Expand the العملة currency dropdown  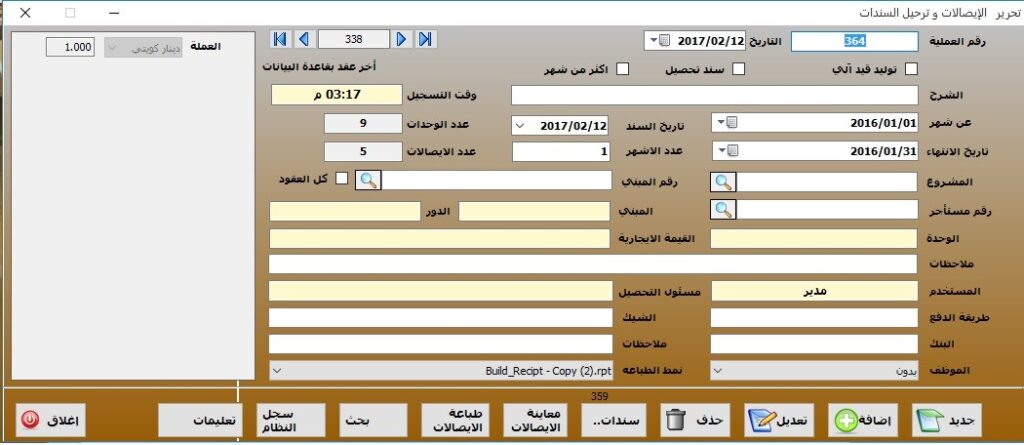coord(112,48)
